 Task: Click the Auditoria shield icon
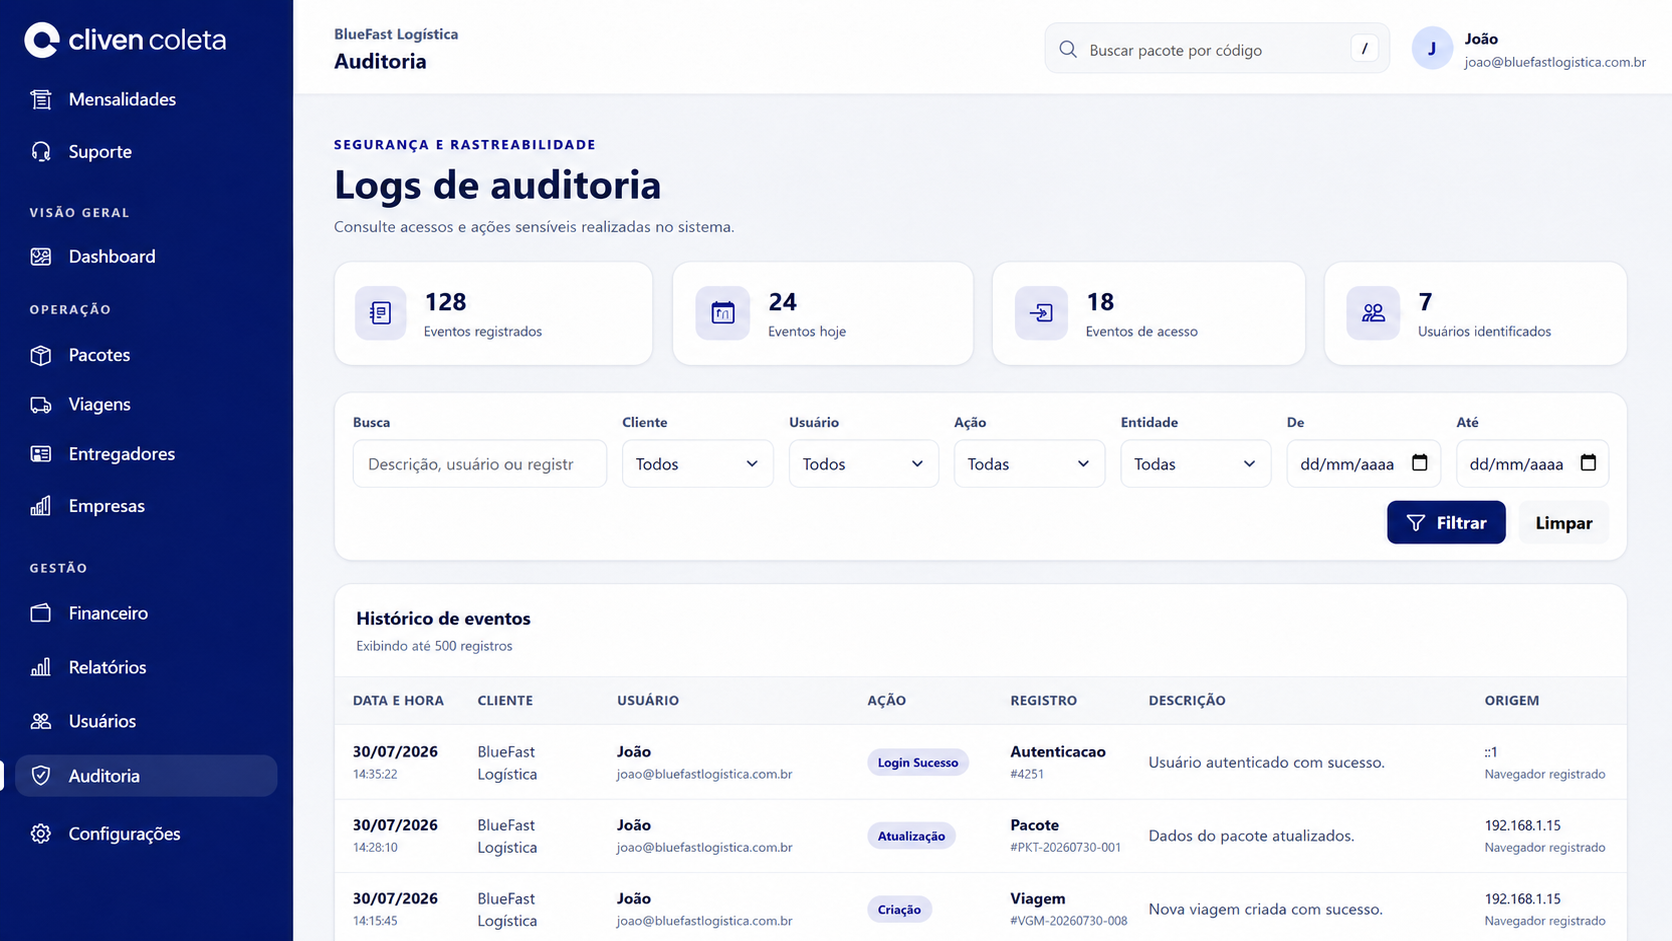tap(41, 776)
